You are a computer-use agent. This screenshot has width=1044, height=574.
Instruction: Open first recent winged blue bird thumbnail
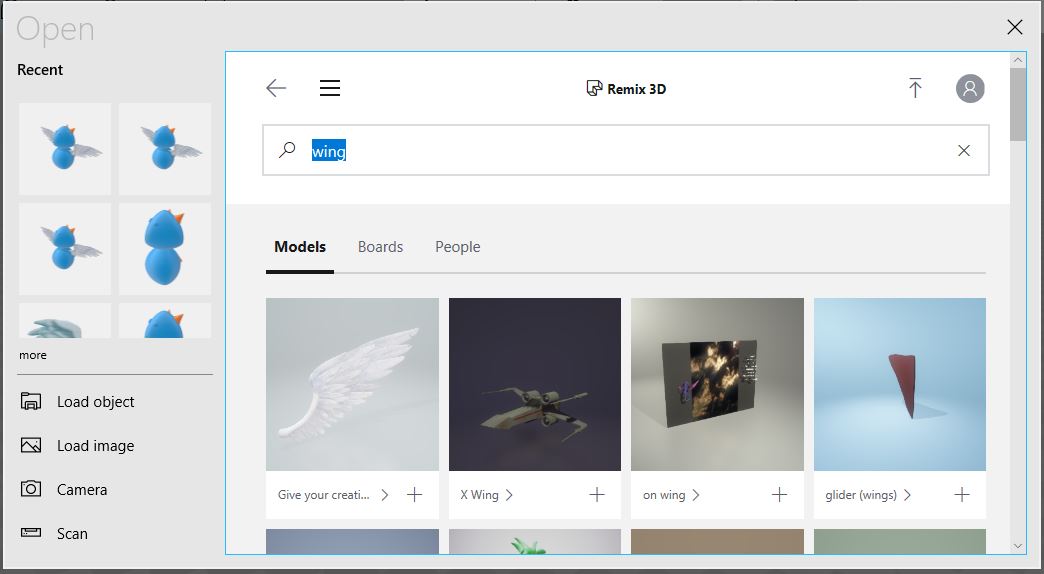pos(65,148)
